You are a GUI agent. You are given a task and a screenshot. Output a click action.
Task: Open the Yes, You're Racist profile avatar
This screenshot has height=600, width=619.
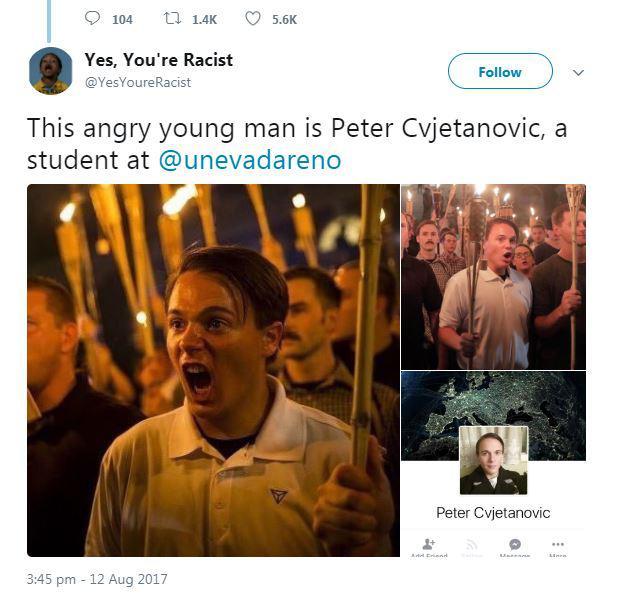pyautogui.click(x=51, y=71)
